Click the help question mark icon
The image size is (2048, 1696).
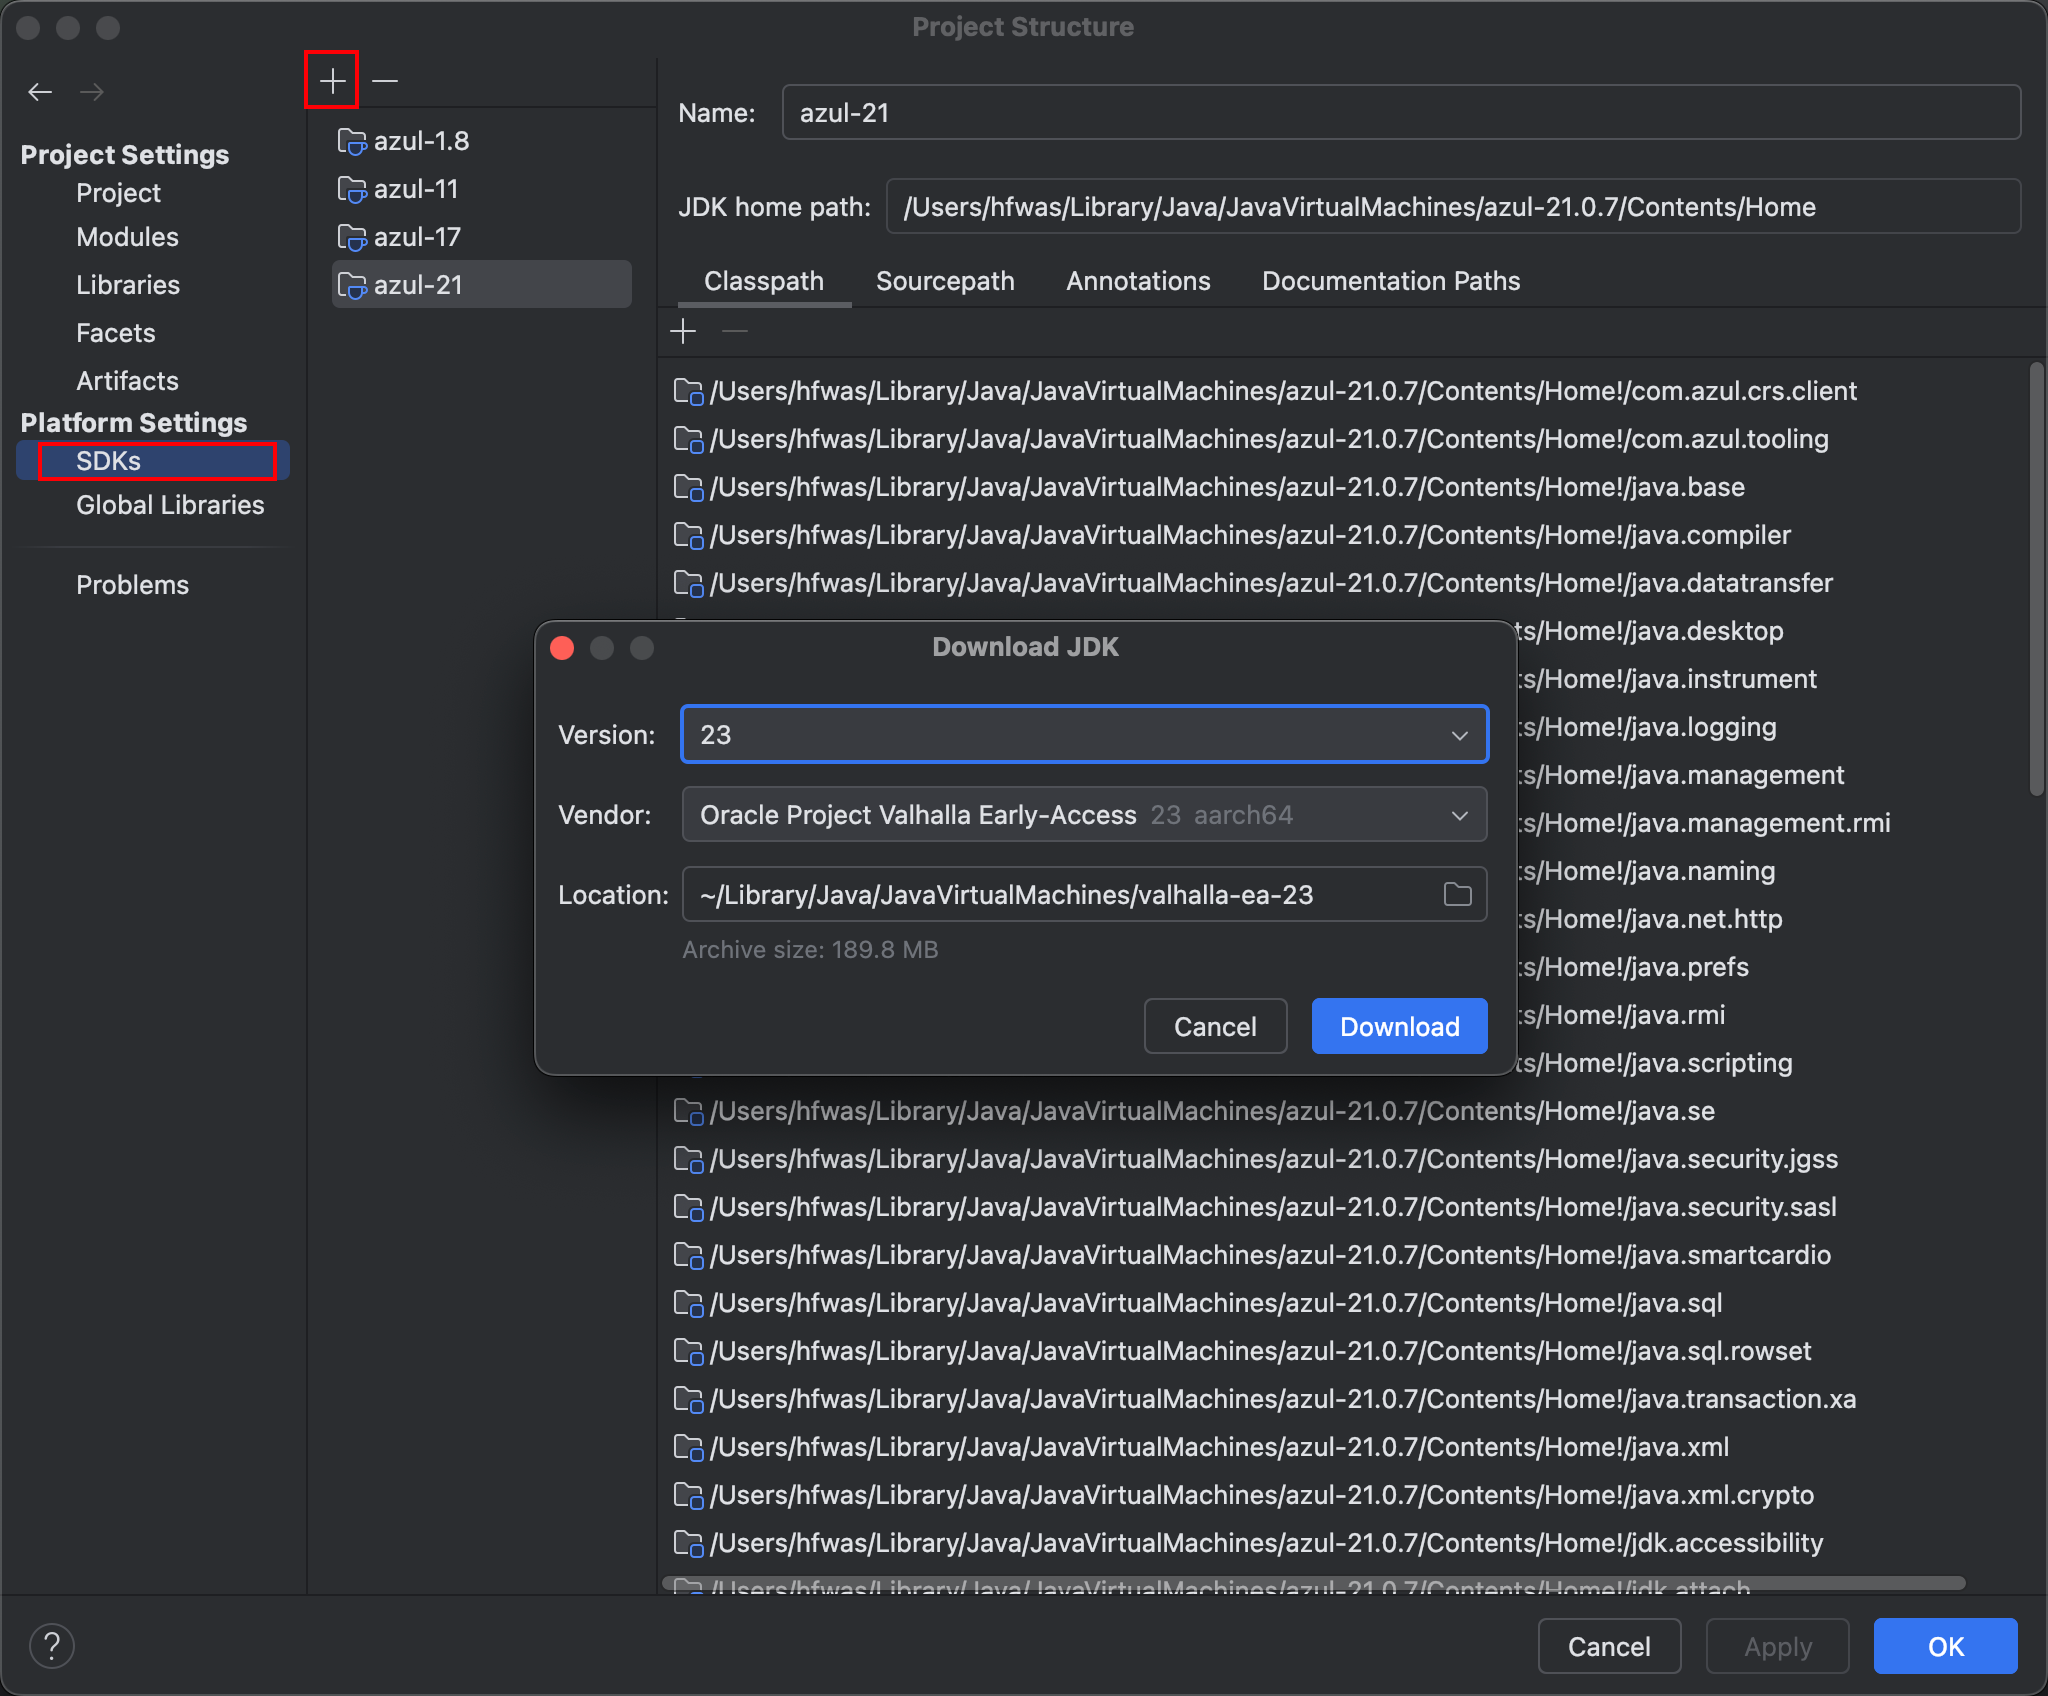[52, 1646]
